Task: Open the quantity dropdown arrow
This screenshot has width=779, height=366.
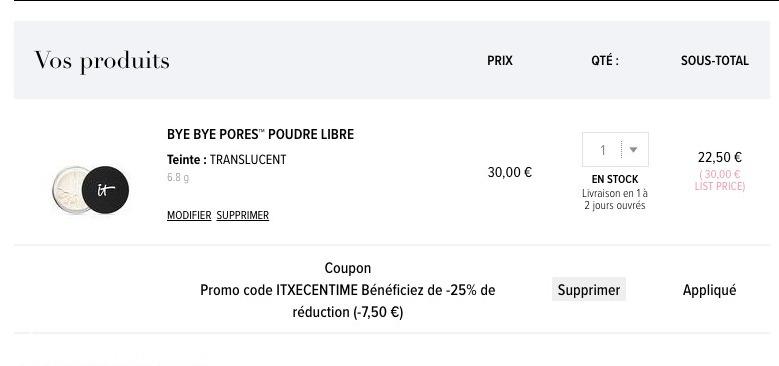Action: 633,149
